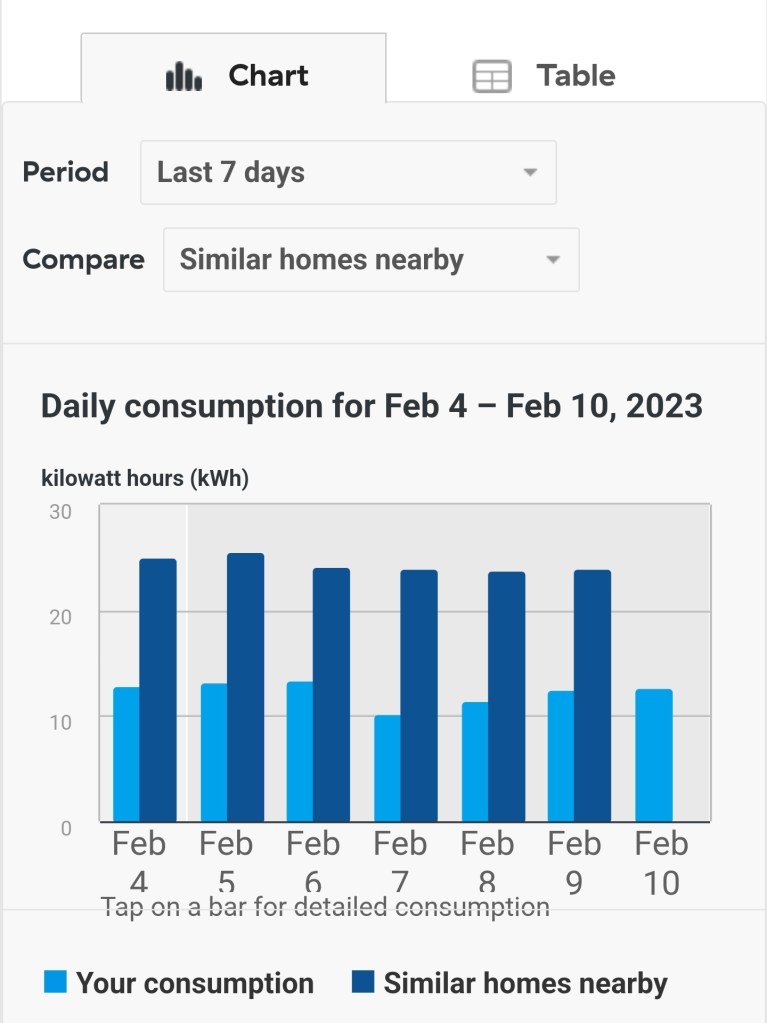Toggle the Your consumption legend swatch
767x1023 pixels.
[55, 982]
